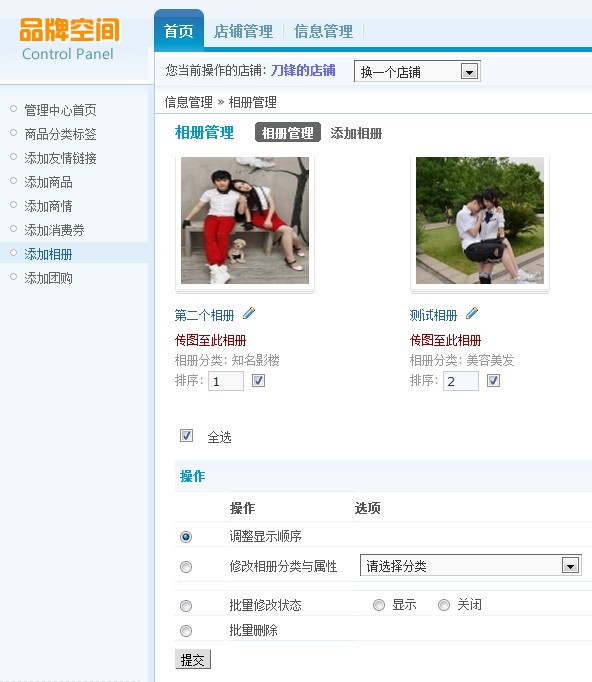Screen dimensions: 592x682
Task: Select the 批量删除 radio button
Action: [x=186, y=631]
